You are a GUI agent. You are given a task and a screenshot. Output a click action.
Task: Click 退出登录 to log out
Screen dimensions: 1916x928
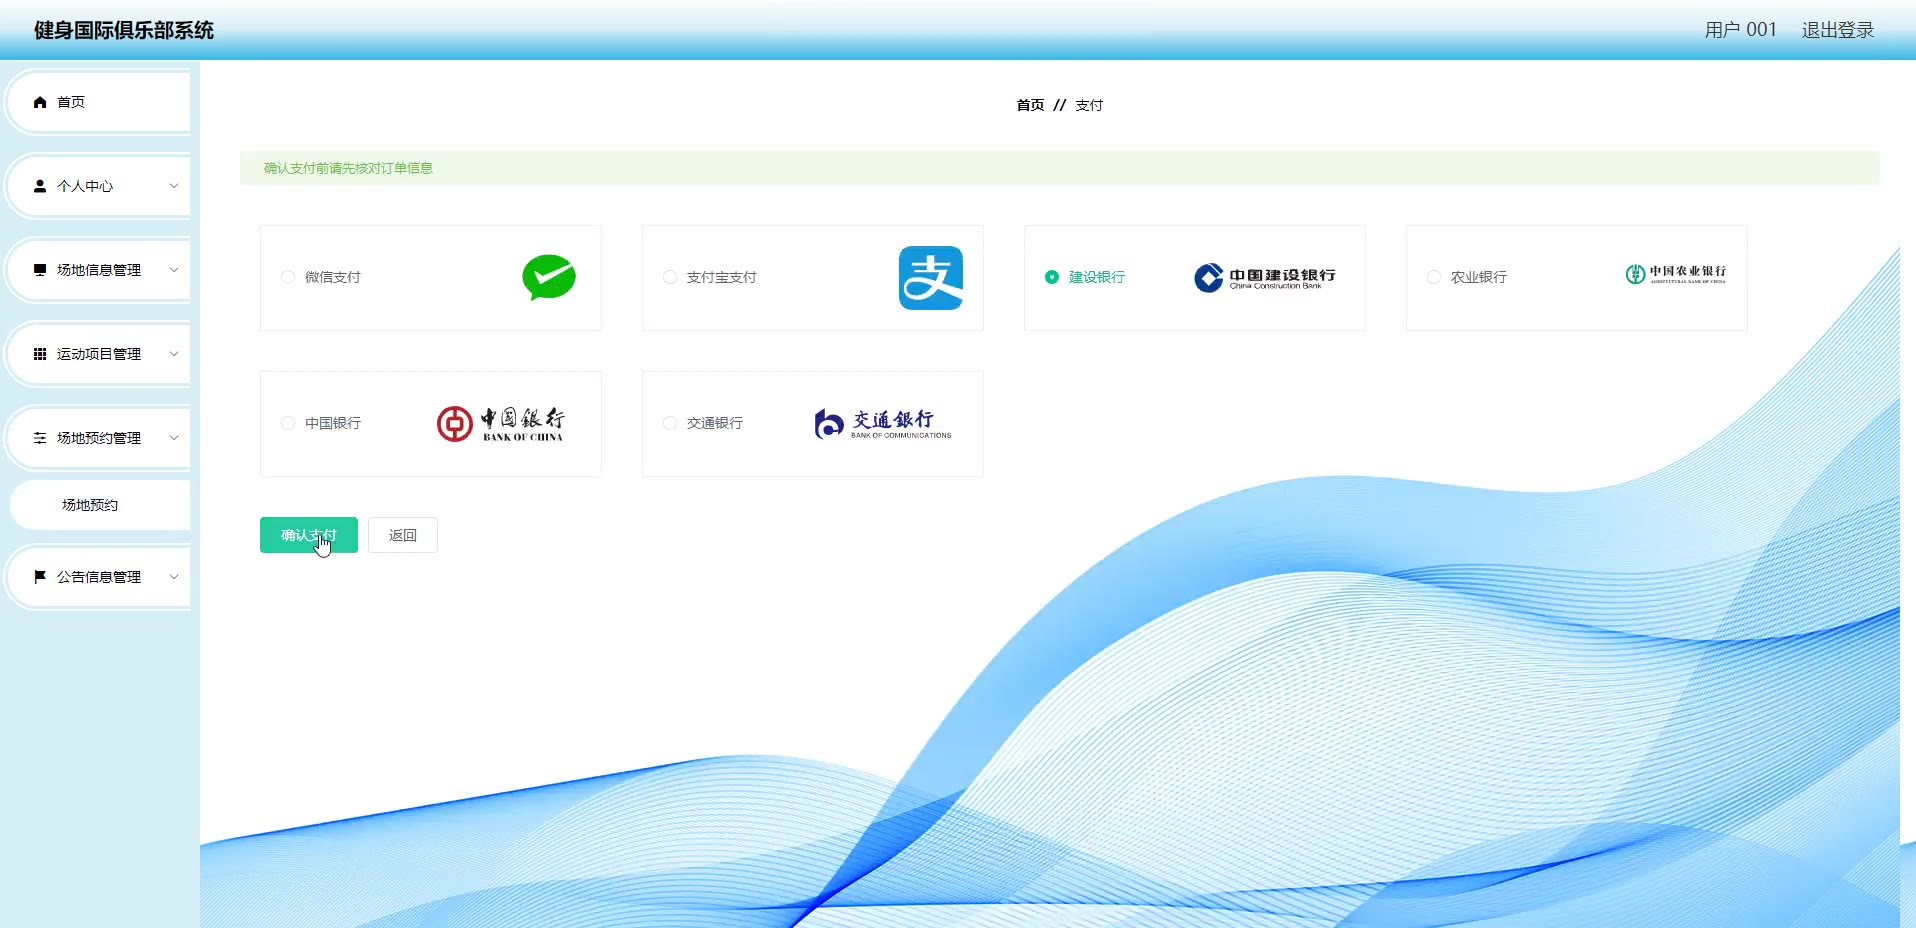(1838, 30)
